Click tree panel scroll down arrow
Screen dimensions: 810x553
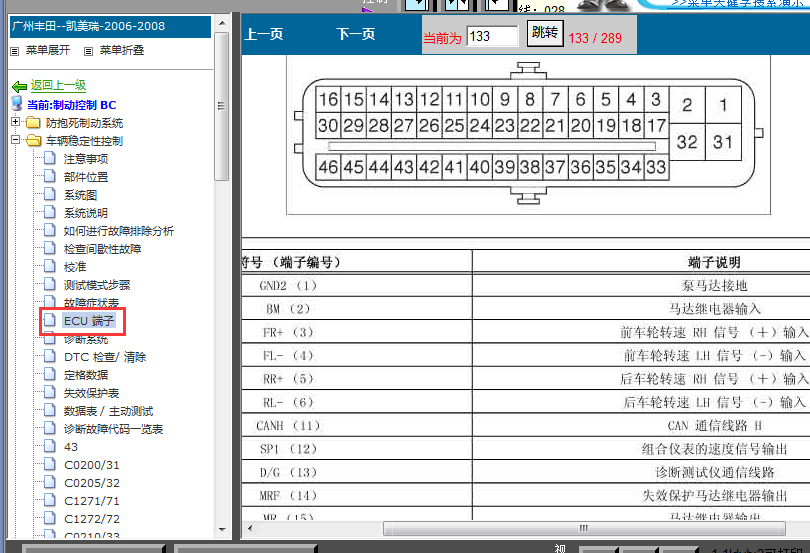pos(222,530)
